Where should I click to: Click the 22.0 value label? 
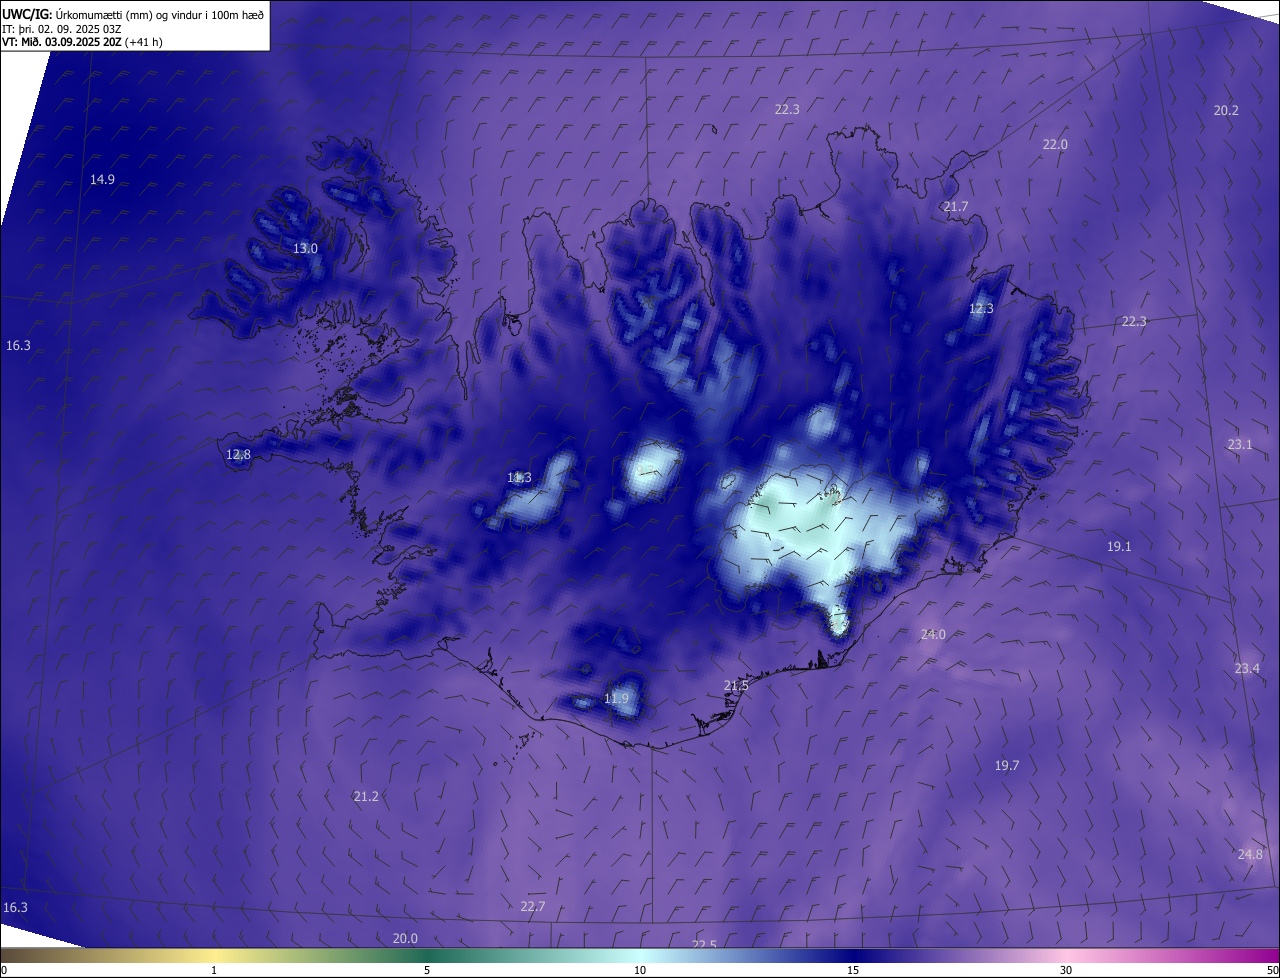1055,144
